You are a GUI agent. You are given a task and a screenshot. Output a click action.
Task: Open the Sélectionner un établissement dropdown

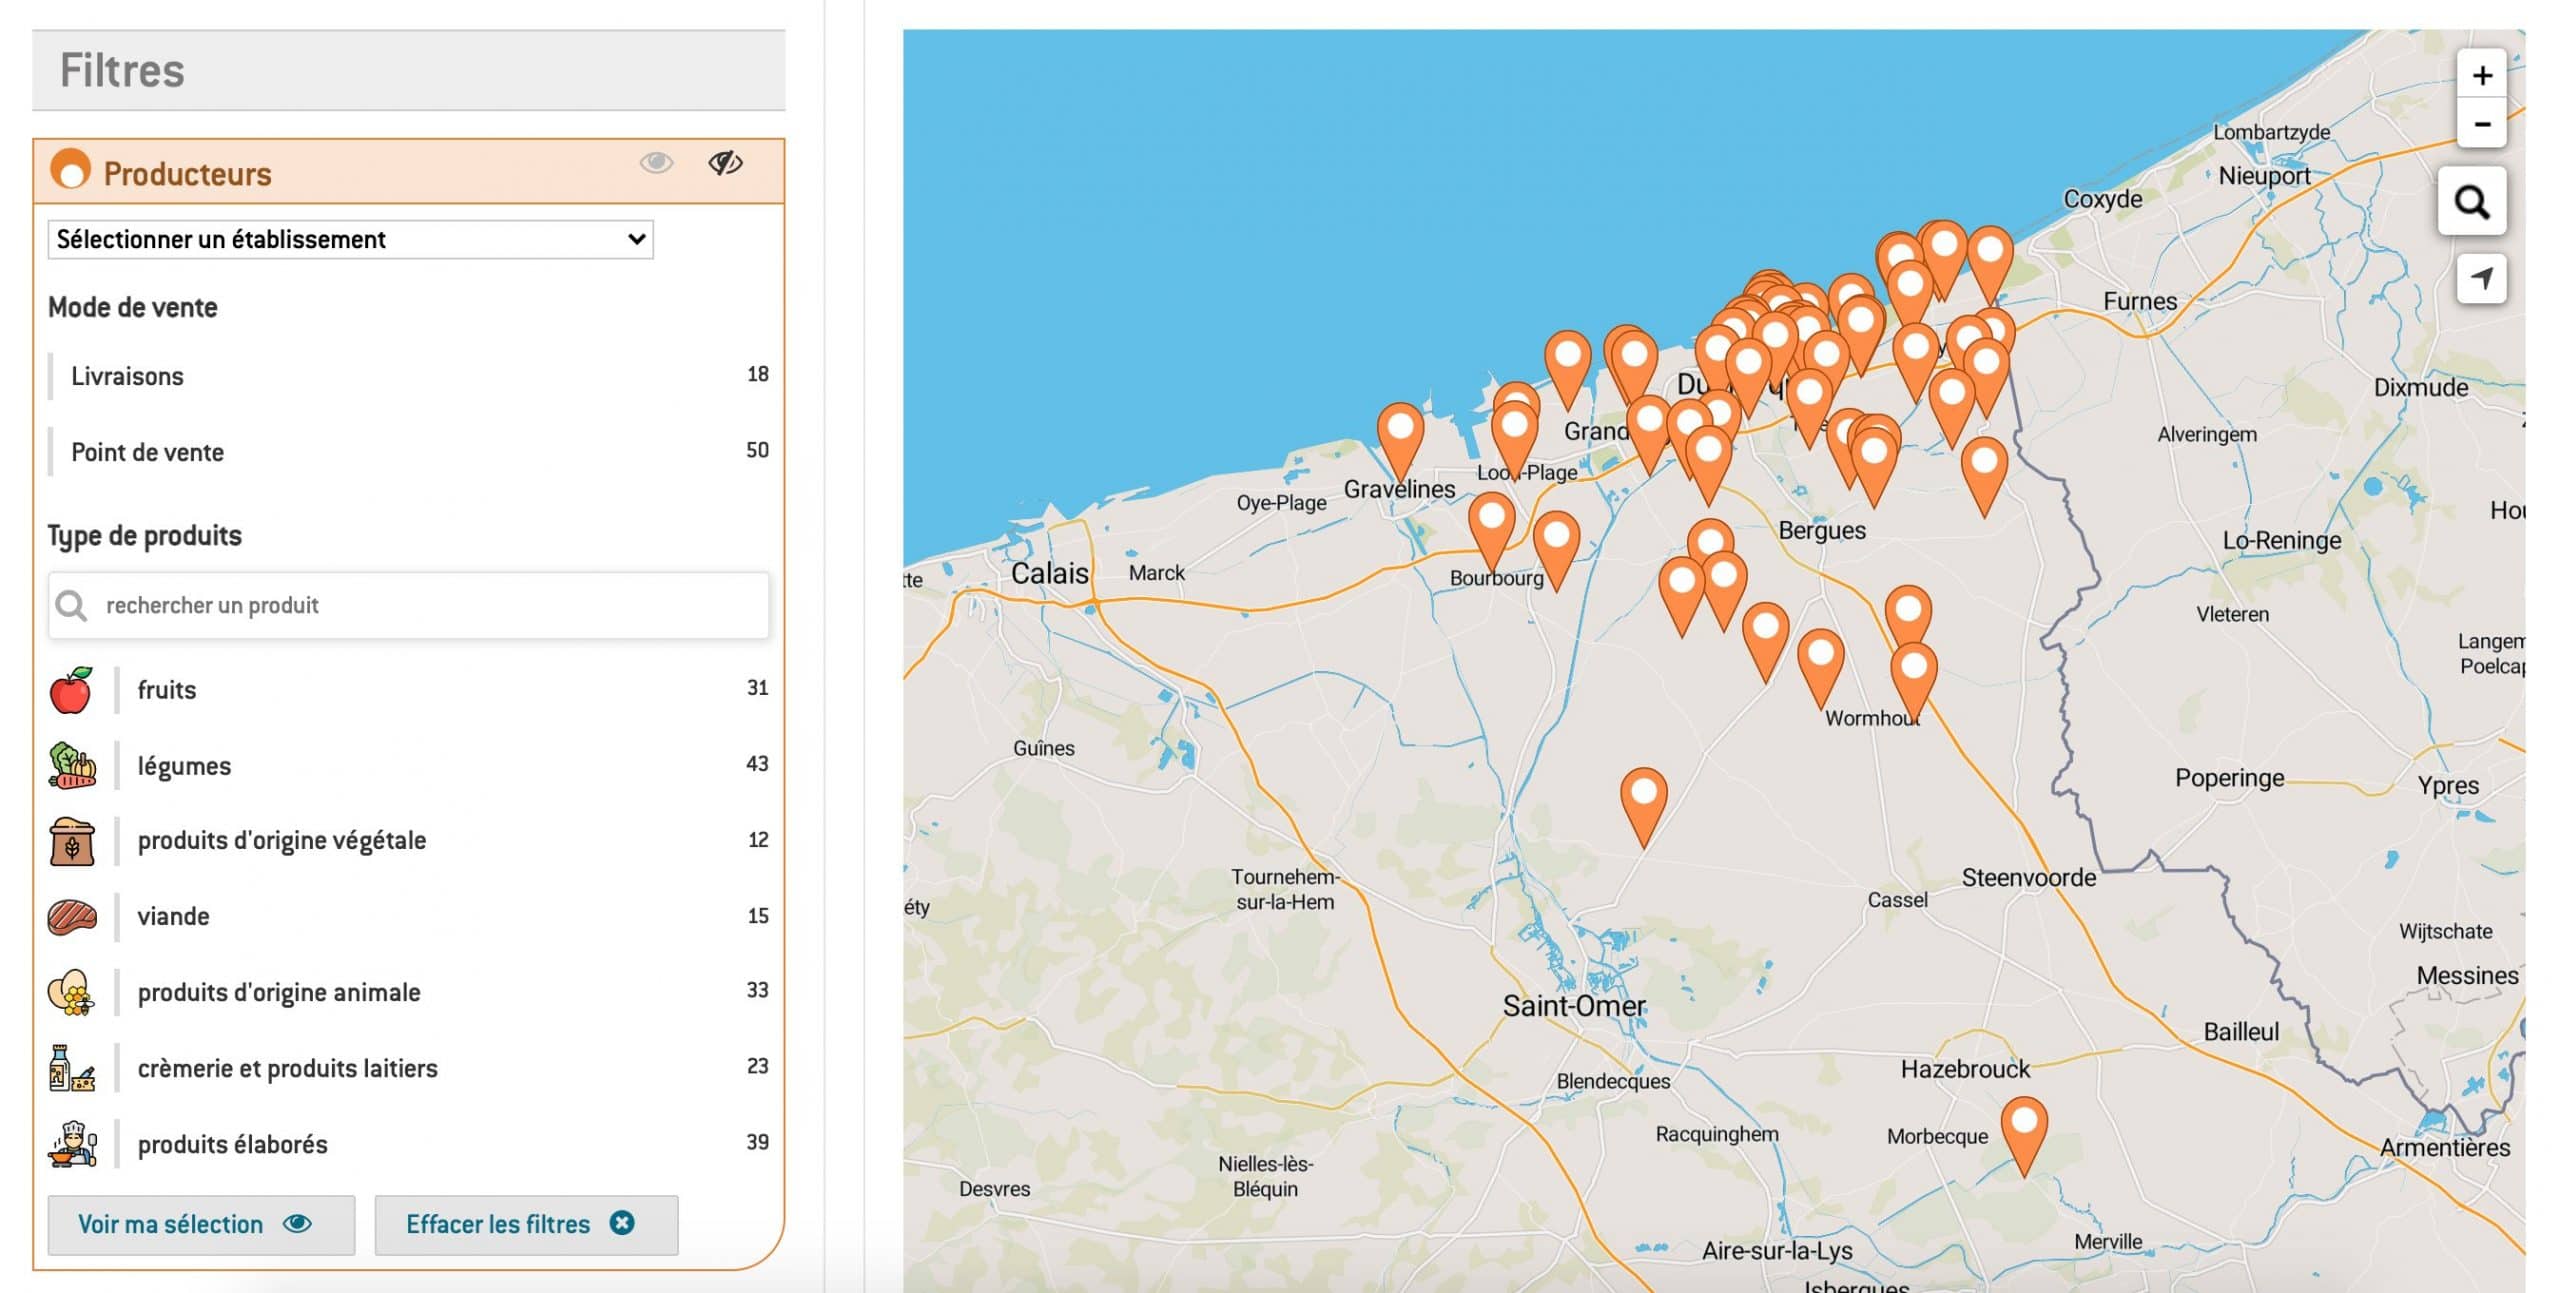350,239
